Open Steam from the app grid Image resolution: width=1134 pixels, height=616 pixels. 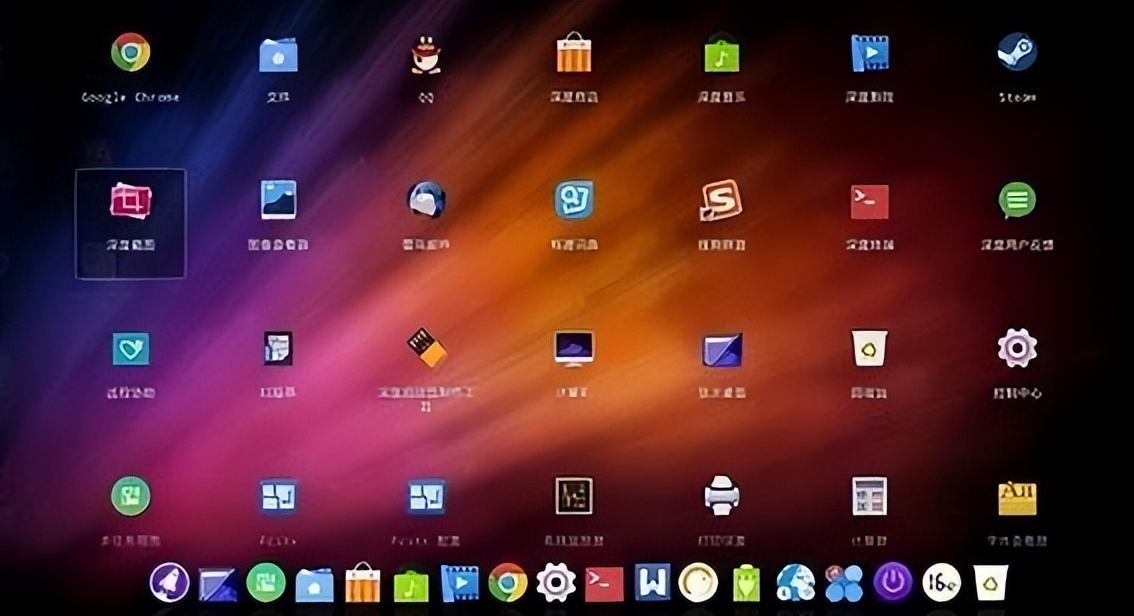tap(1016, 53)
